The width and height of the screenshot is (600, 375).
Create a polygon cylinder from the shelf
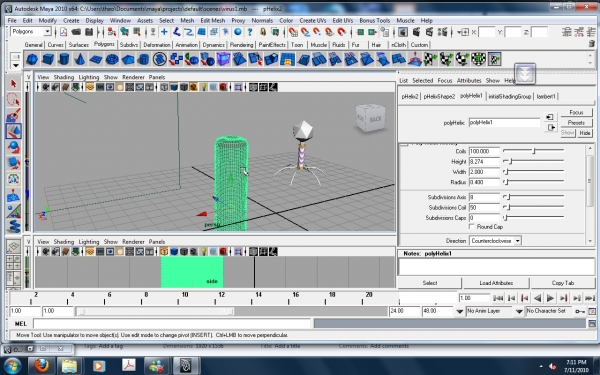64,59
